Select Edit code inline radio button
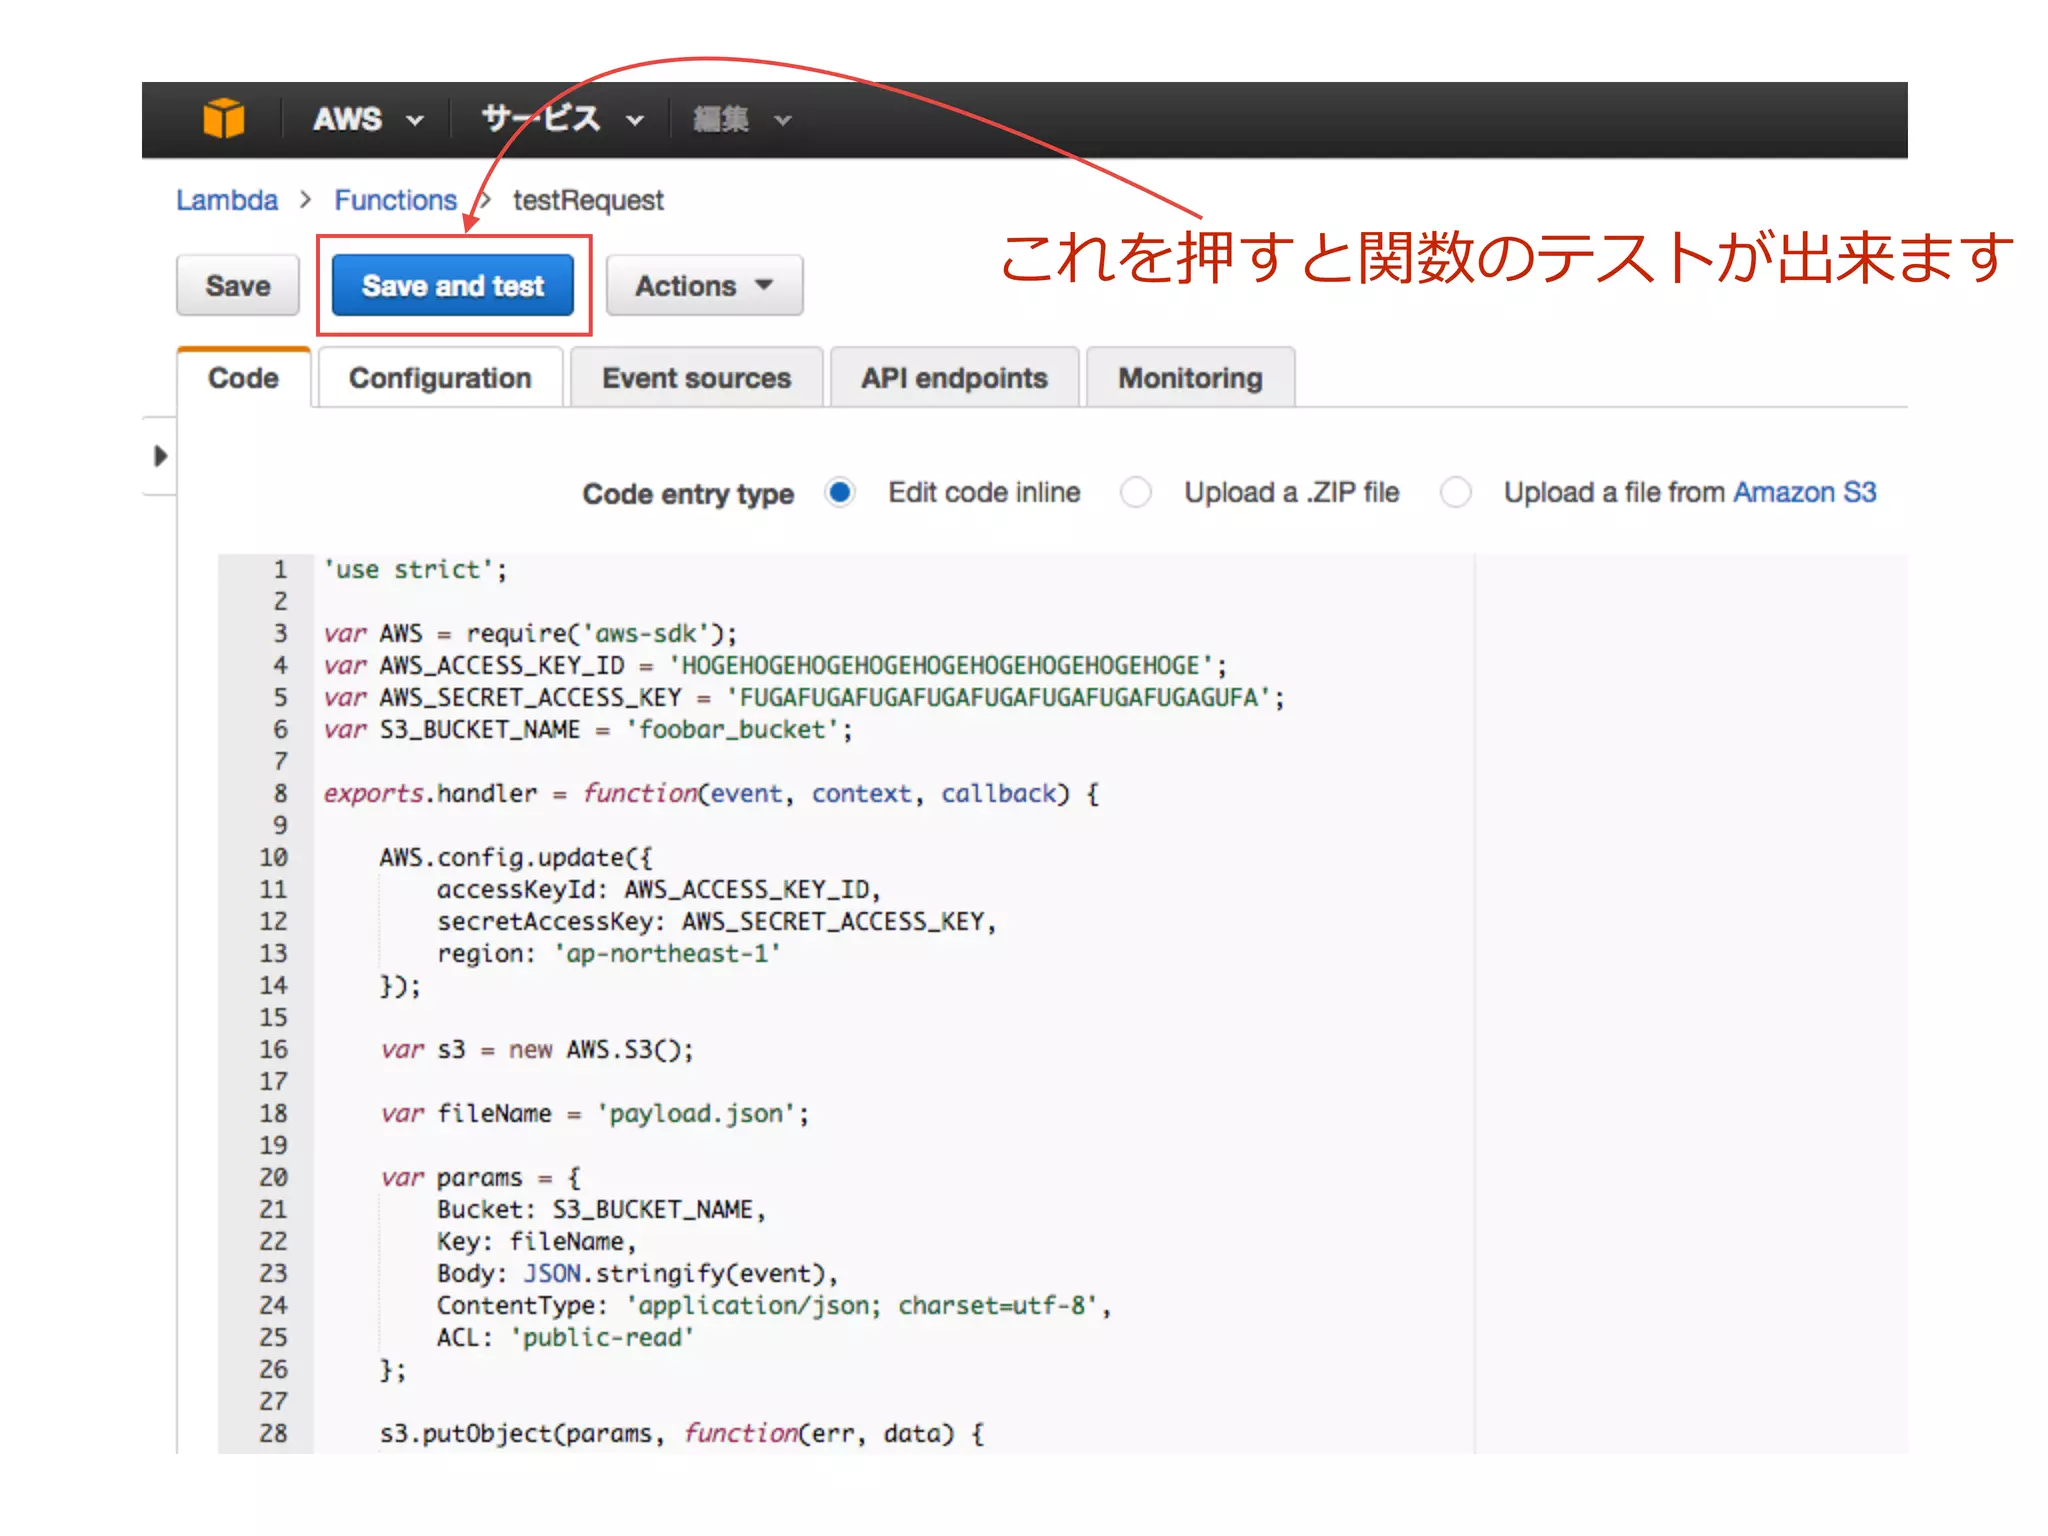 (x=840, y=492)
